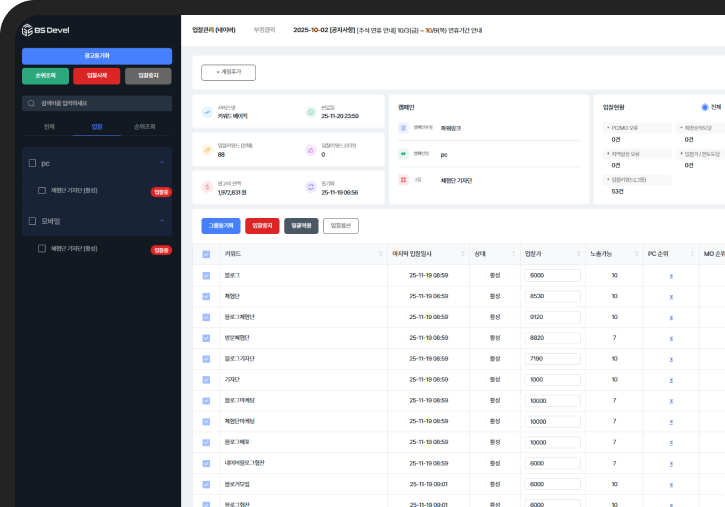Click the BS Devel logo icon
Image resolution: width=725 pixels, height=507 pixels.
pyautogui.click(x=27, y=29)
